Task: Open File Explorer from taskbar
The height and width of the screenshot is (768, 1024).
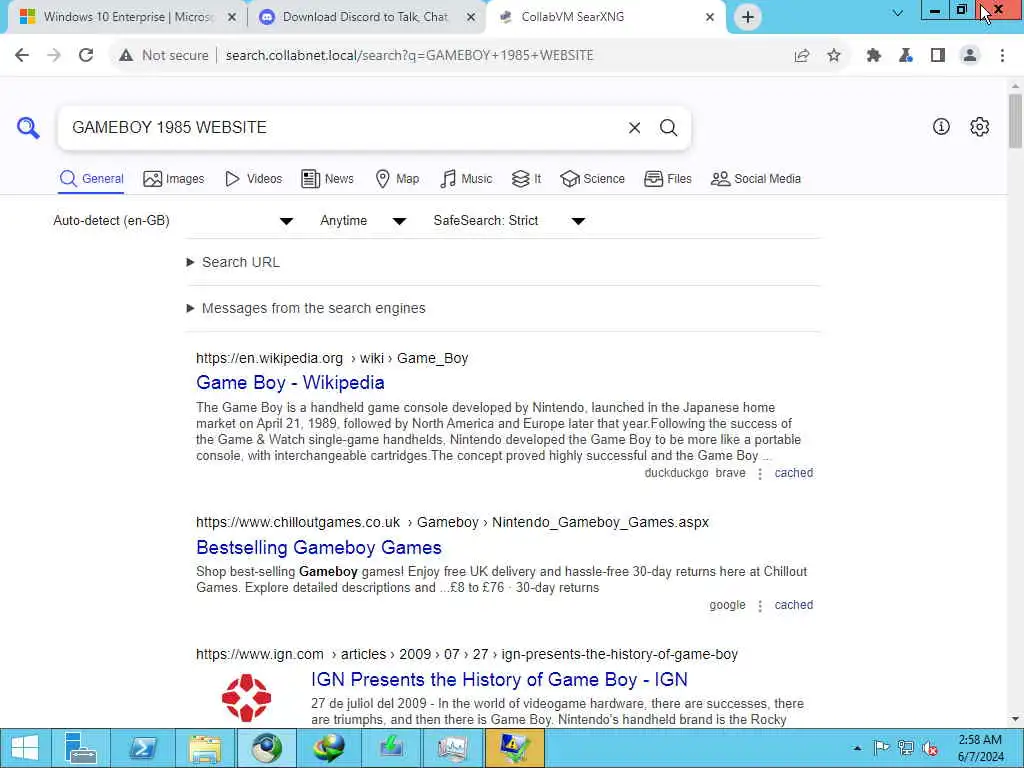Action: click(204, 748)
